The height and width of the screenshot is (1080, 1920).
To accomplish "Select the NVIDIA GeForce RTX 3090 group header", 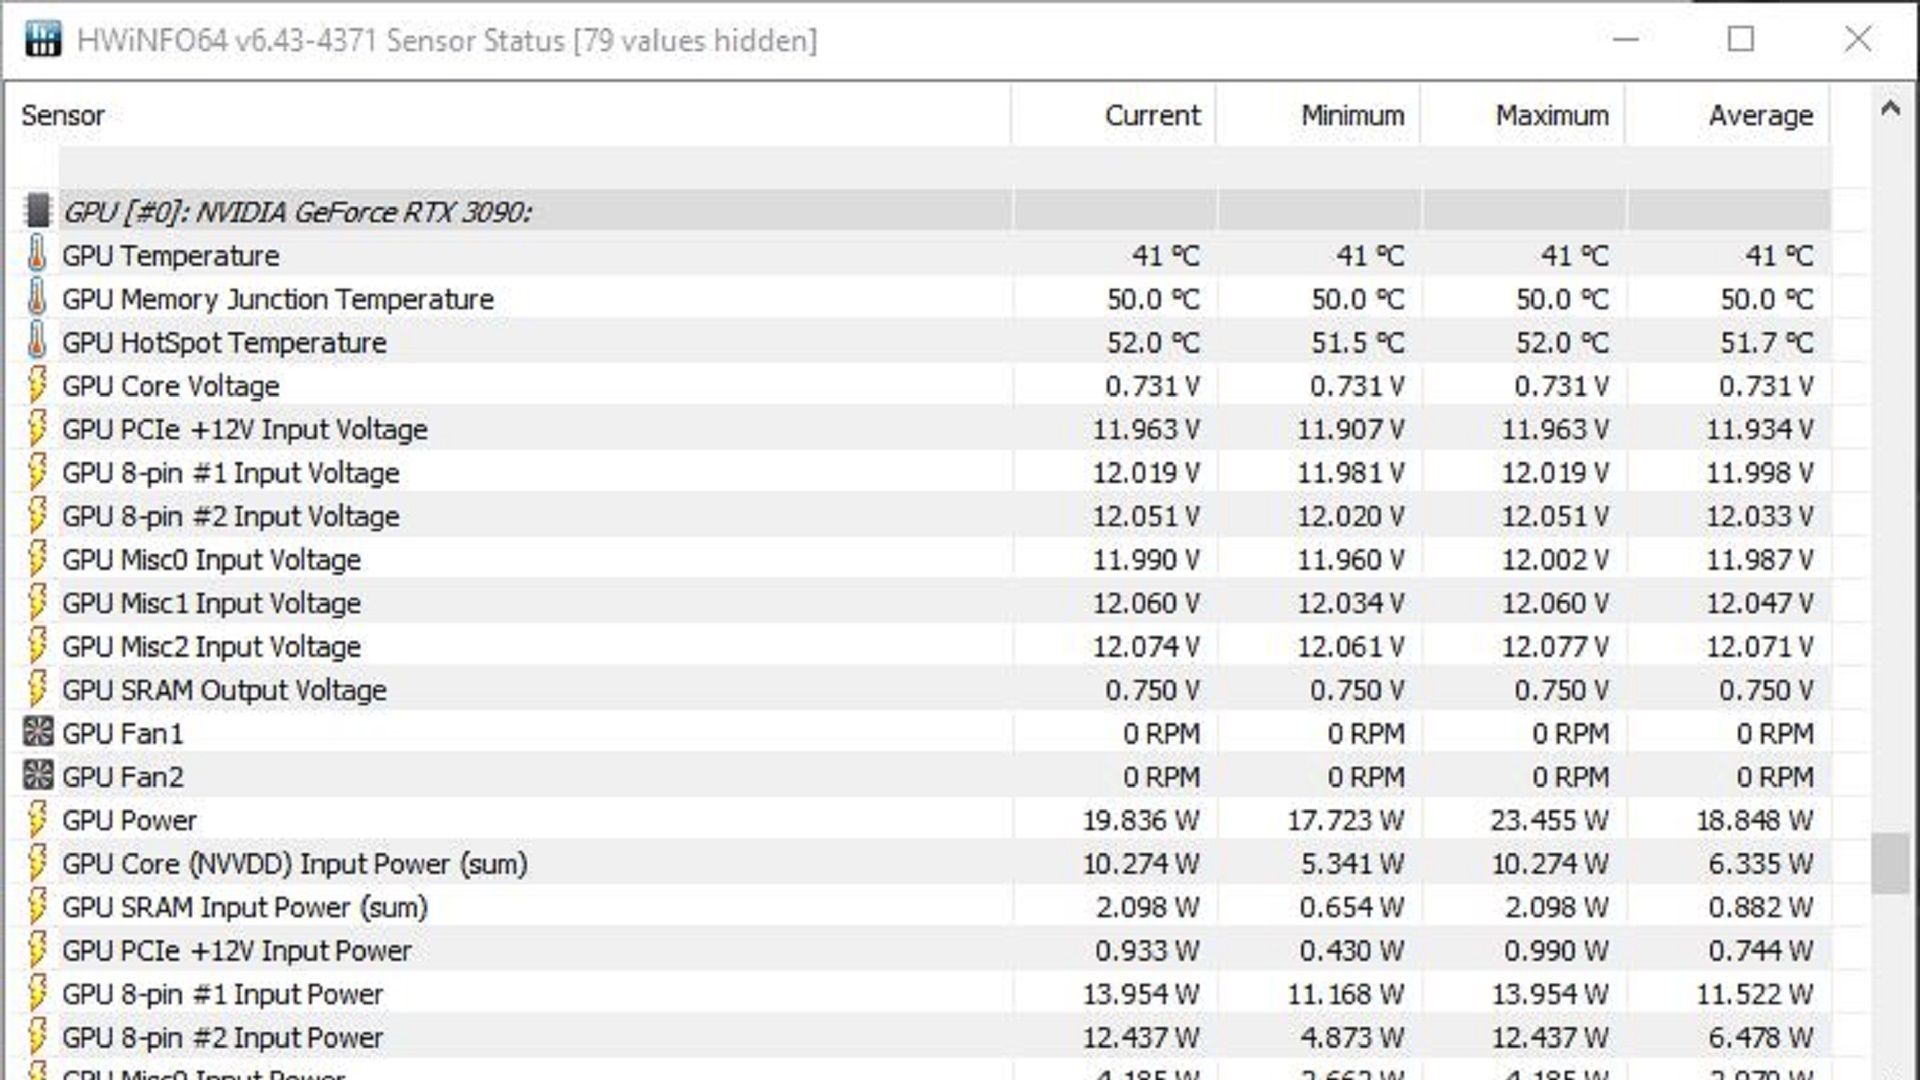I will [297, 212].
